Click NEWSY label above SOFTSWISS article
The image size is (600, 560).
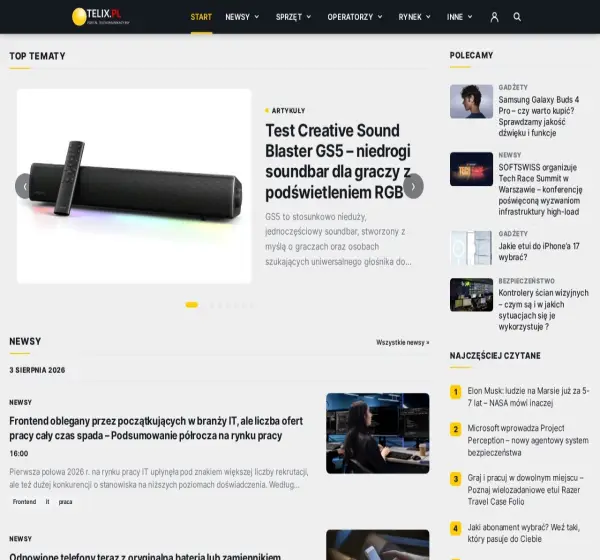point(510,155)
